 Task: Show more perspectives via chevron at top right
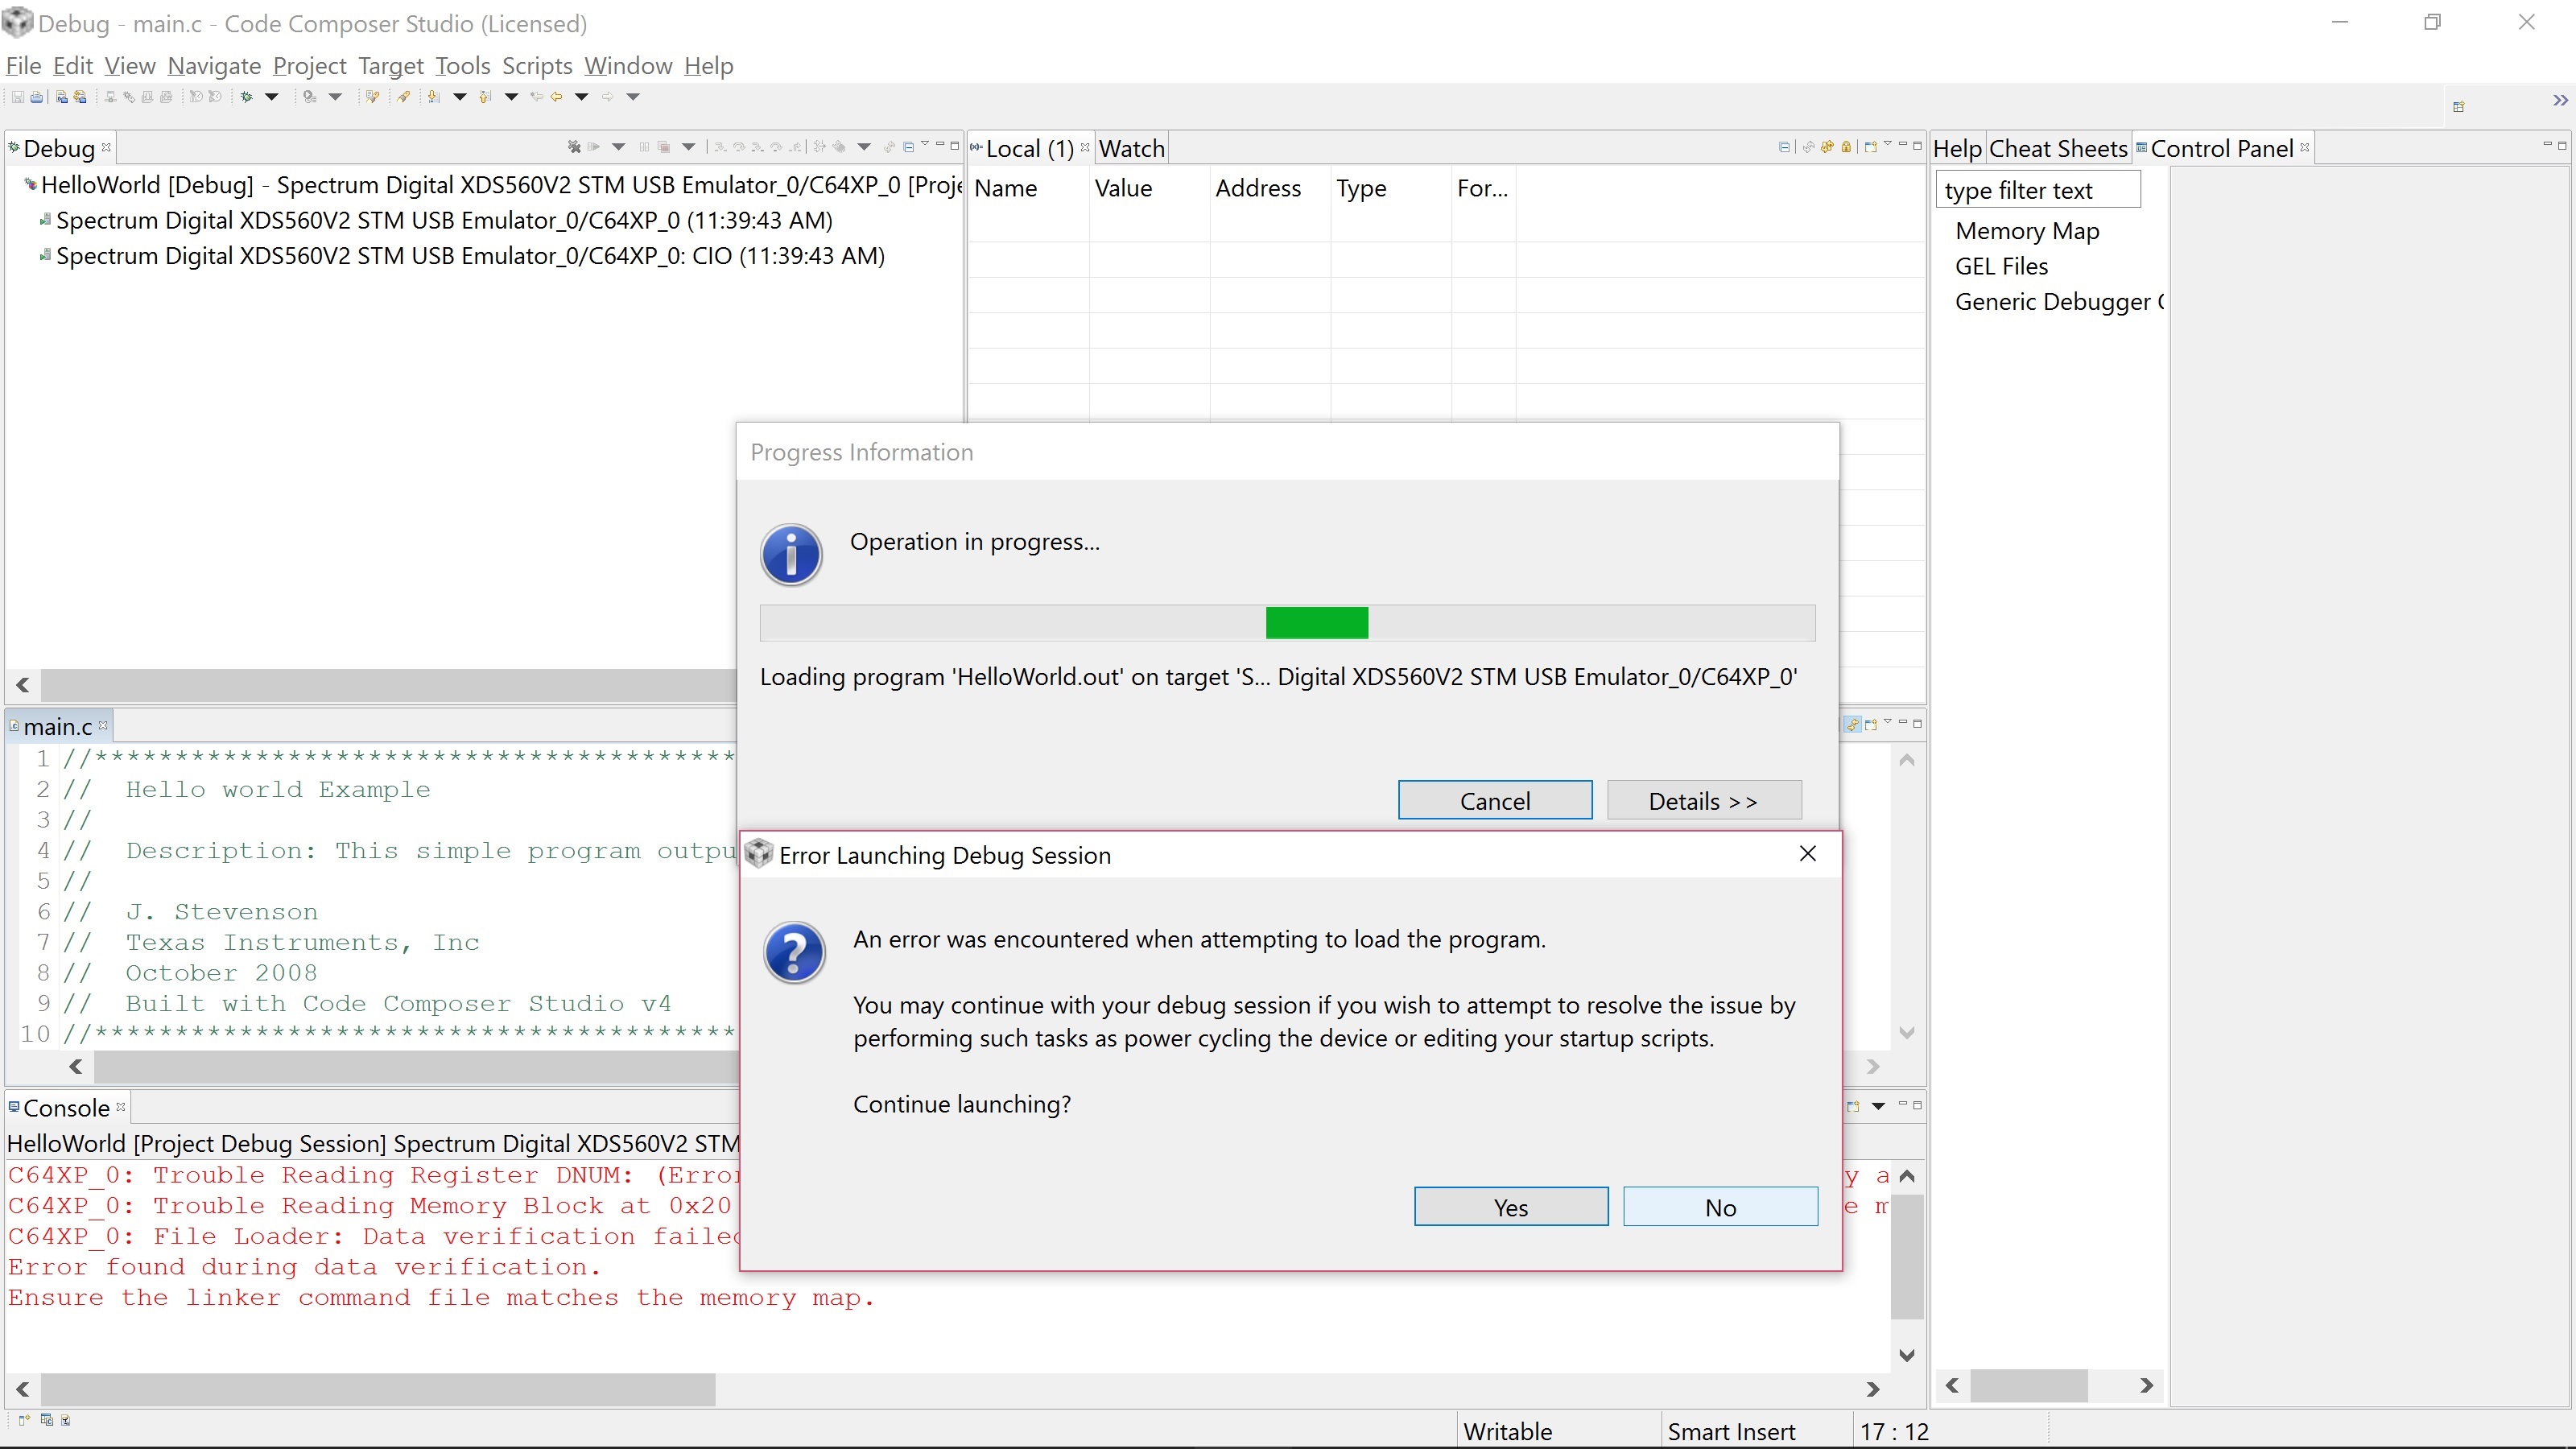(2560, 101)
